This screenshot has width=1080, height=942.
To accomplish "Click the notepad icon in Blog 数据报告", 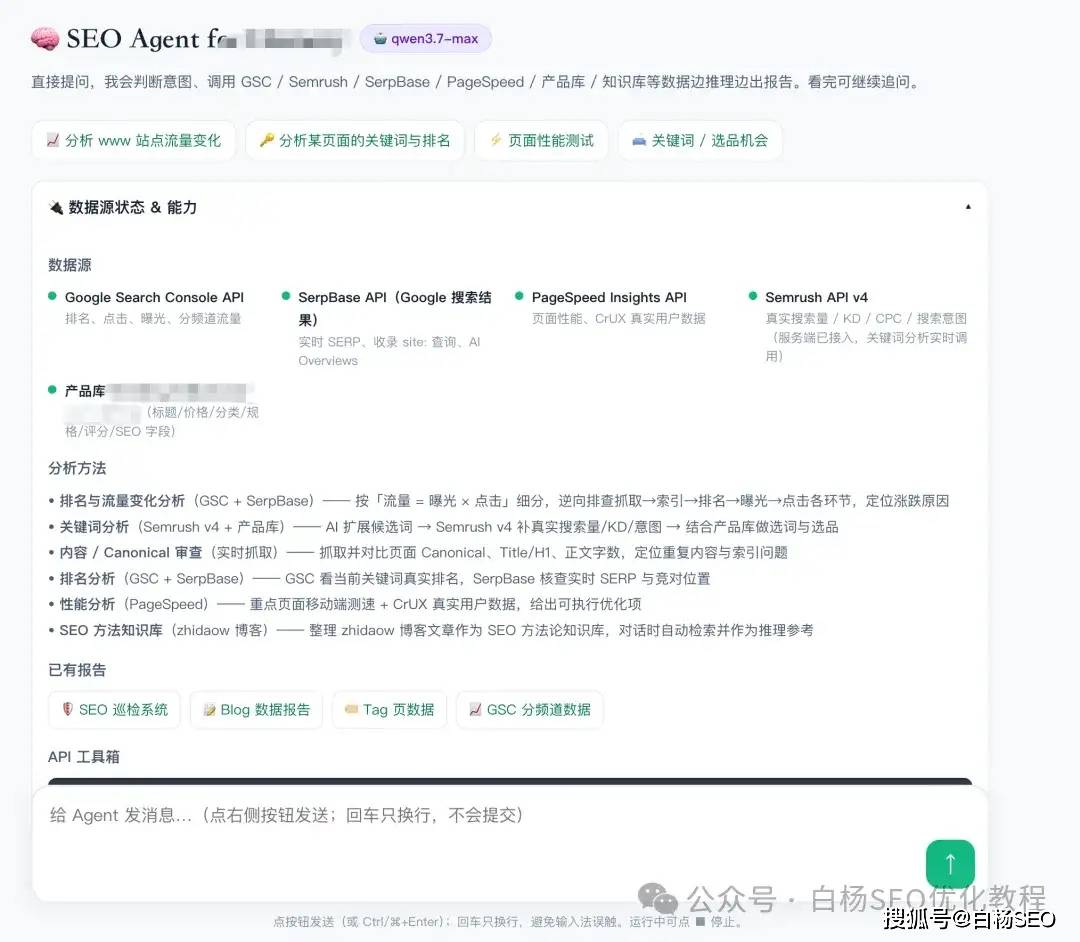I will click(x=209, y=710).
